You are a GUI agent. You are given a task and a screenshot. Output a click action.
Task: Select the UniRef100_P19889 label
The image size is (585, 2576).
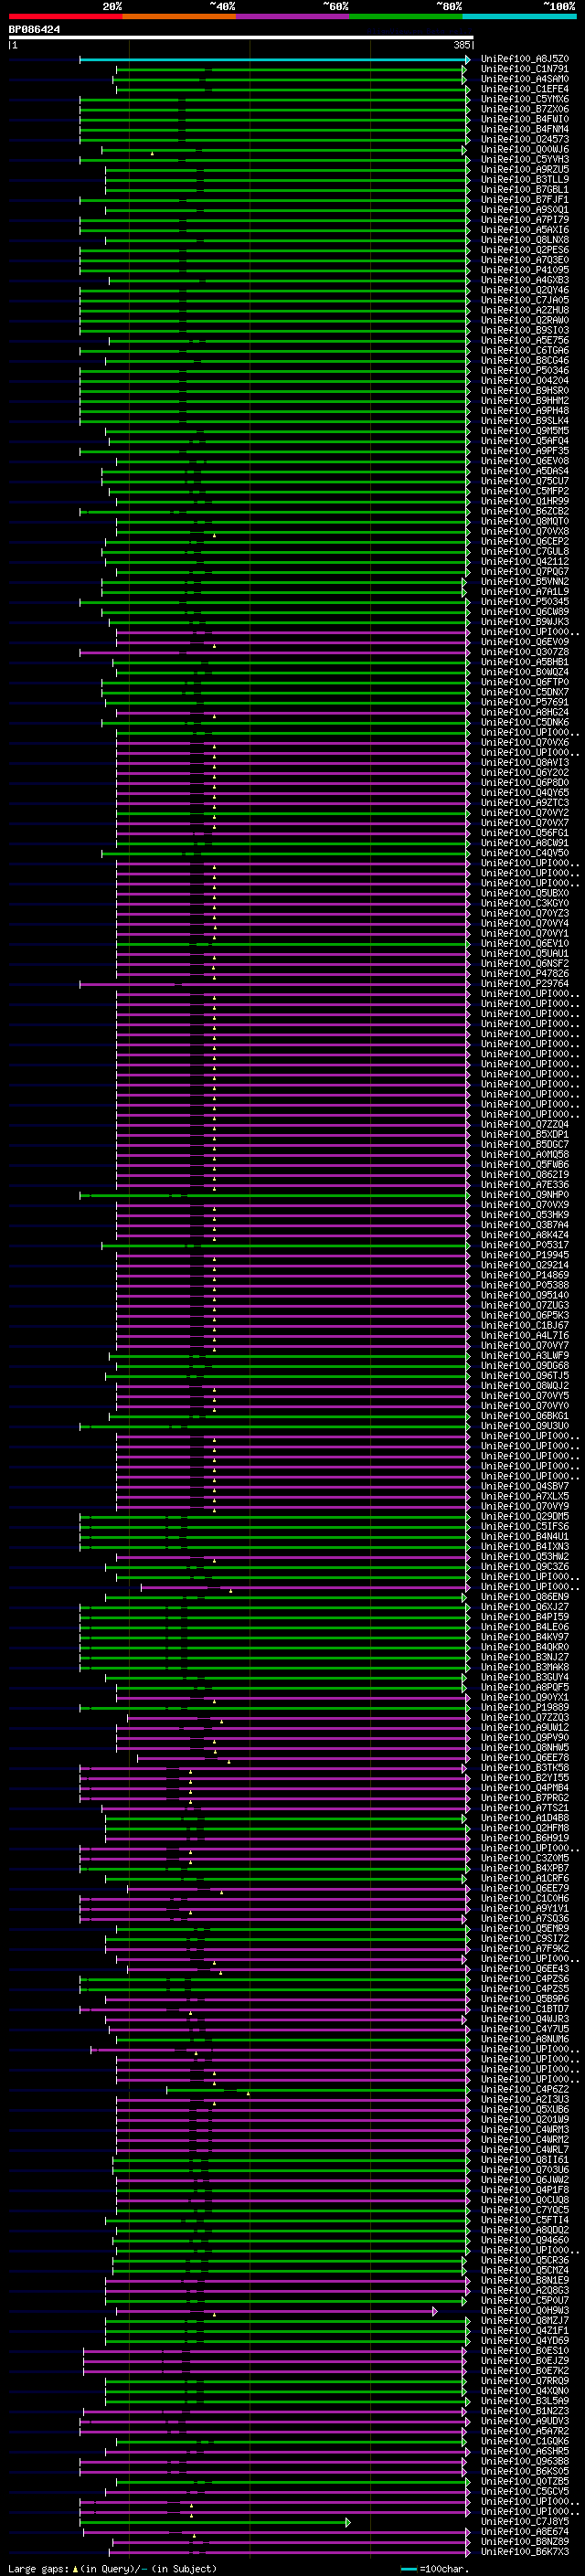pyautogui.click(x=525, y=1707)
